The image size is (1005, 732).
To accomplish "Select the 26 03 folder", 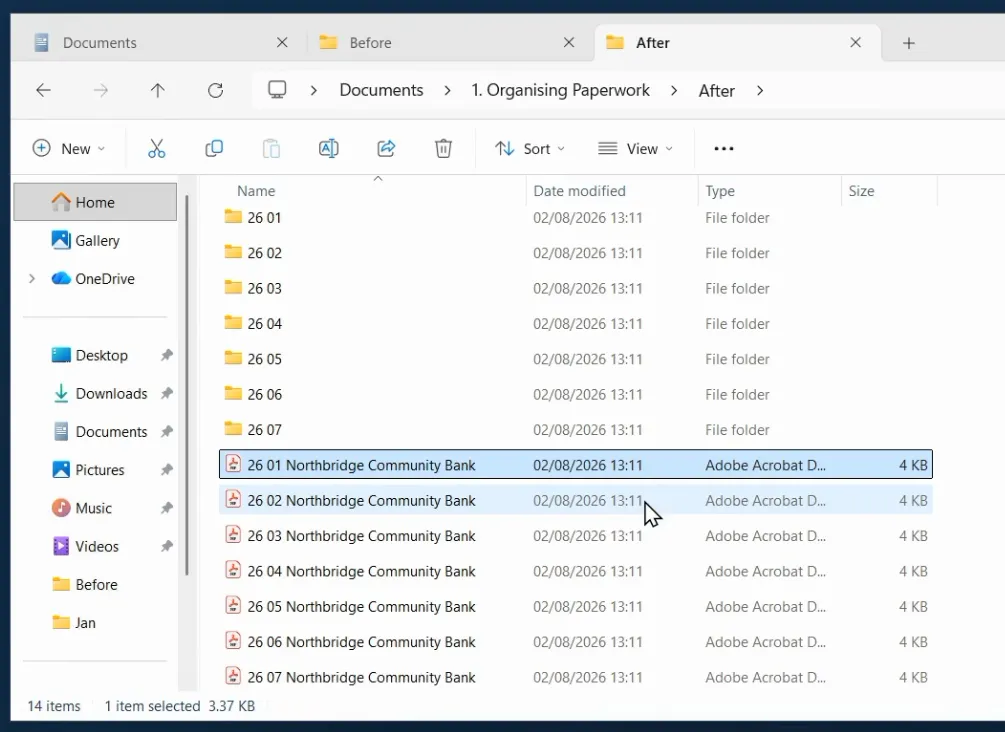I will [576, 288].
